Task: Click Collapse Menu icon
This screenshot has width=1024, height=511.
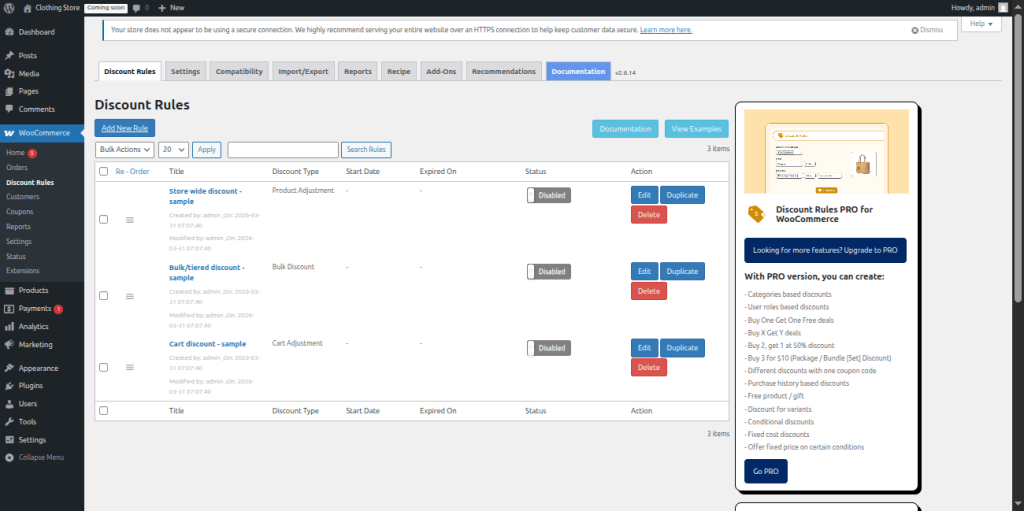Action: click(9, 457)
